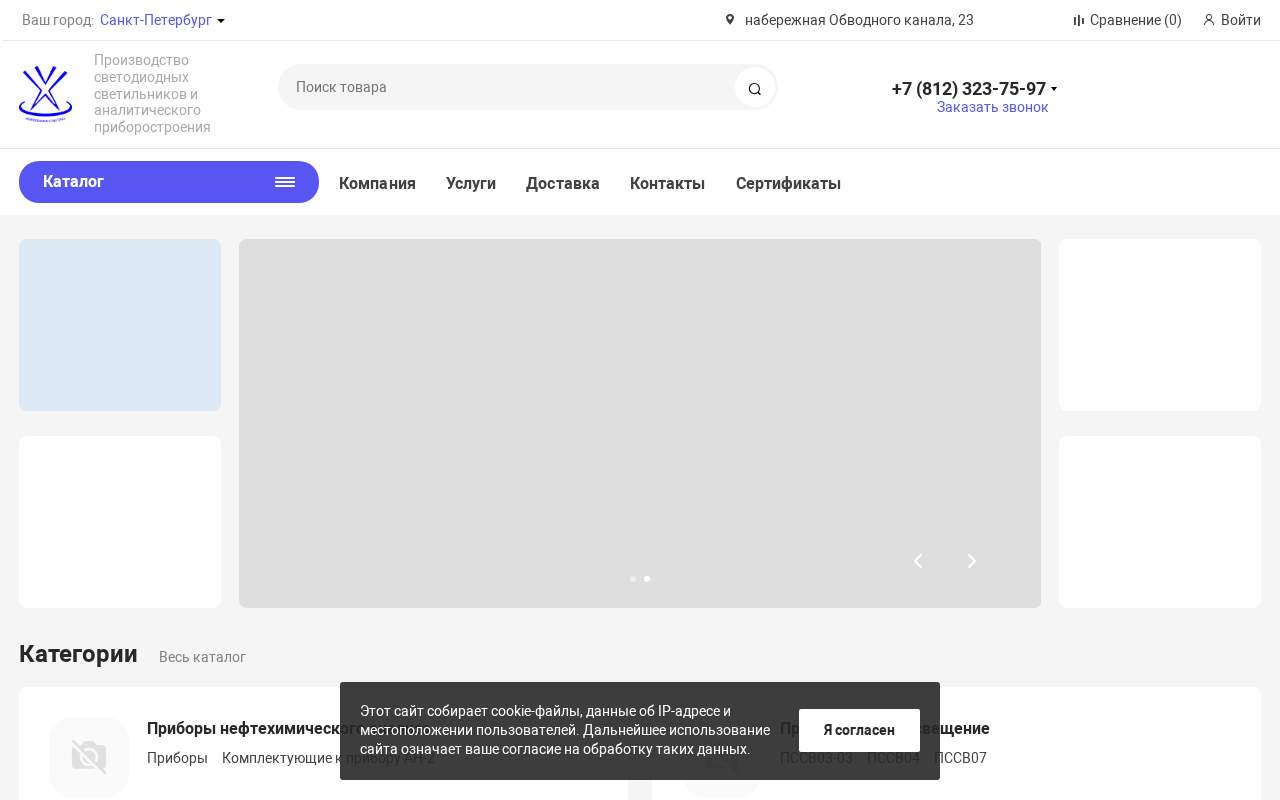Viewport: 1280px width, 800px height.
Task: Open the comparison list via its bars icon
Action: click(x=1079, y=20)
